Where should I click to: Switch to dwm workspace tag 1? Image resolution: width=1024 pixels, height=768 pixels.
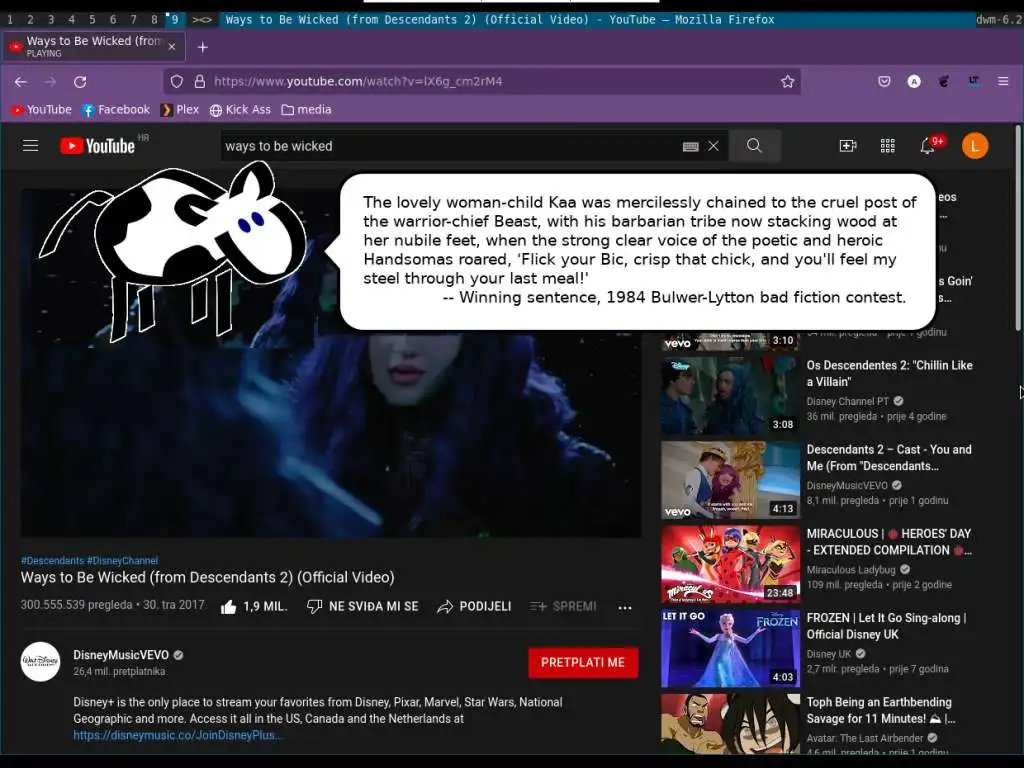10,20
